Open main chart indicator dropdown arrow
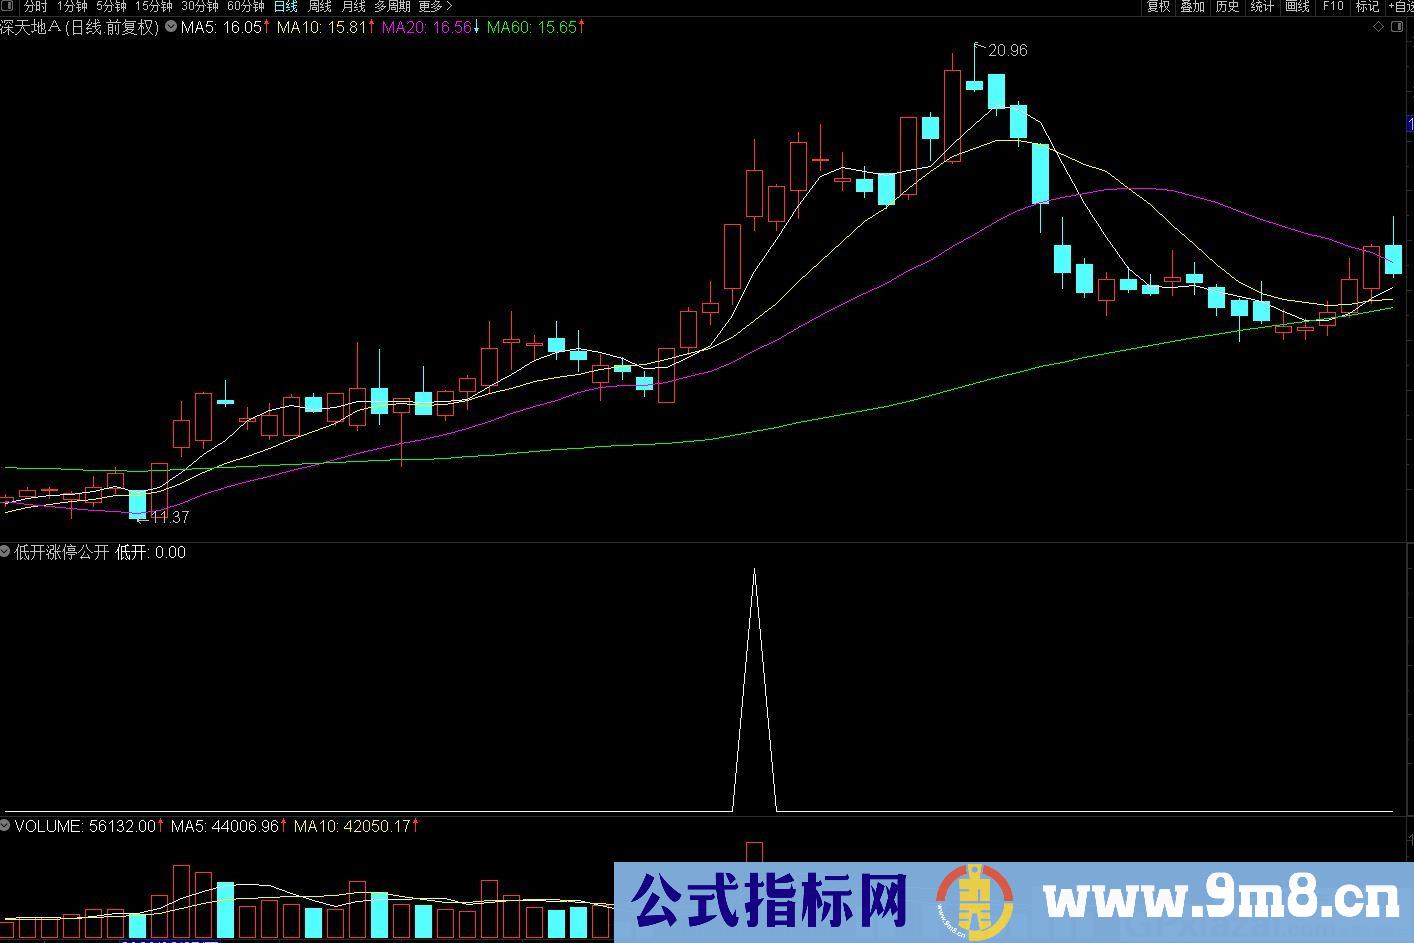This screenshot has width=1414, height=943. point(170,28)
